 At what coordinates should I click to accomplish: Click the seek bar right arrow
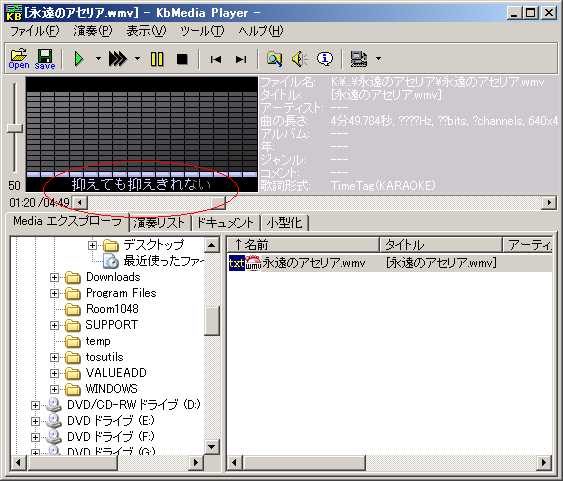pos(549,203)
